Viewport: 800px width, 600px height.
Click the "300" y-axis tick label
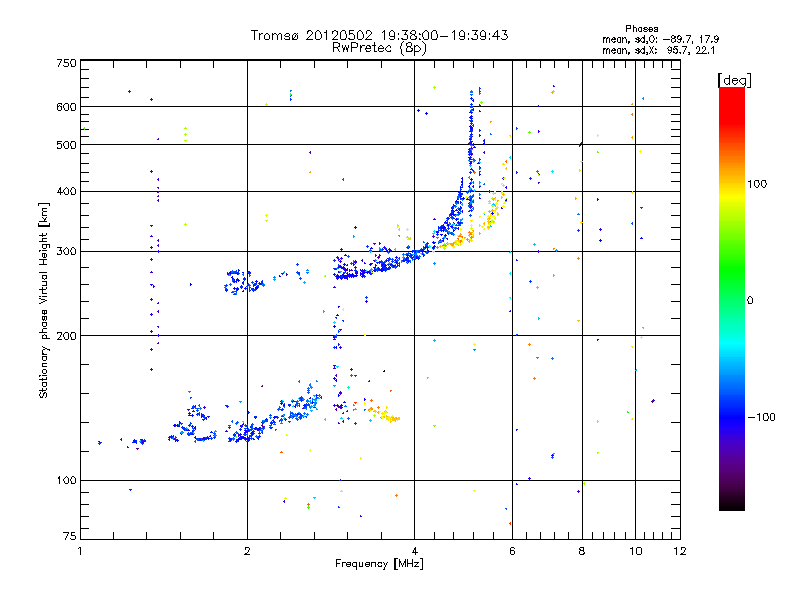(x=67, y=252)
